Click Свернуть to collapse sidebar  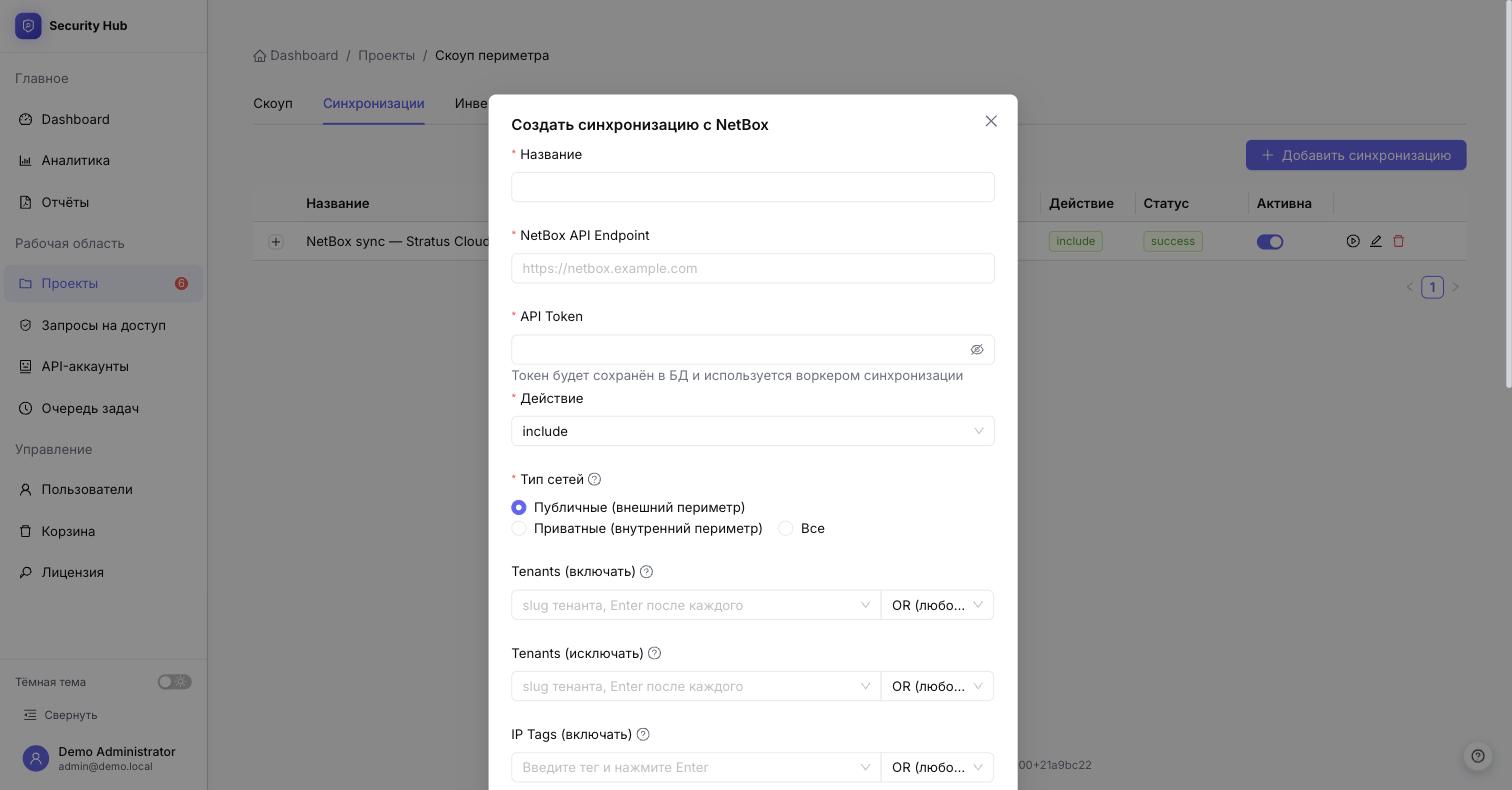click(x=61, y=715)
